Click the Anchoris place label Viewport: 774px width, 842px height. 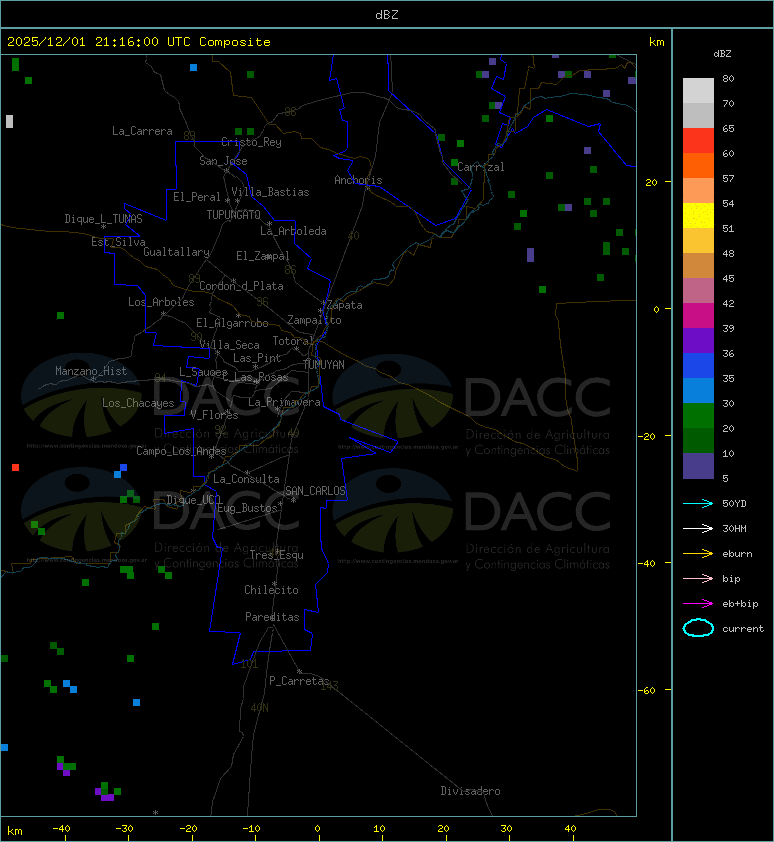pos(358,180)
